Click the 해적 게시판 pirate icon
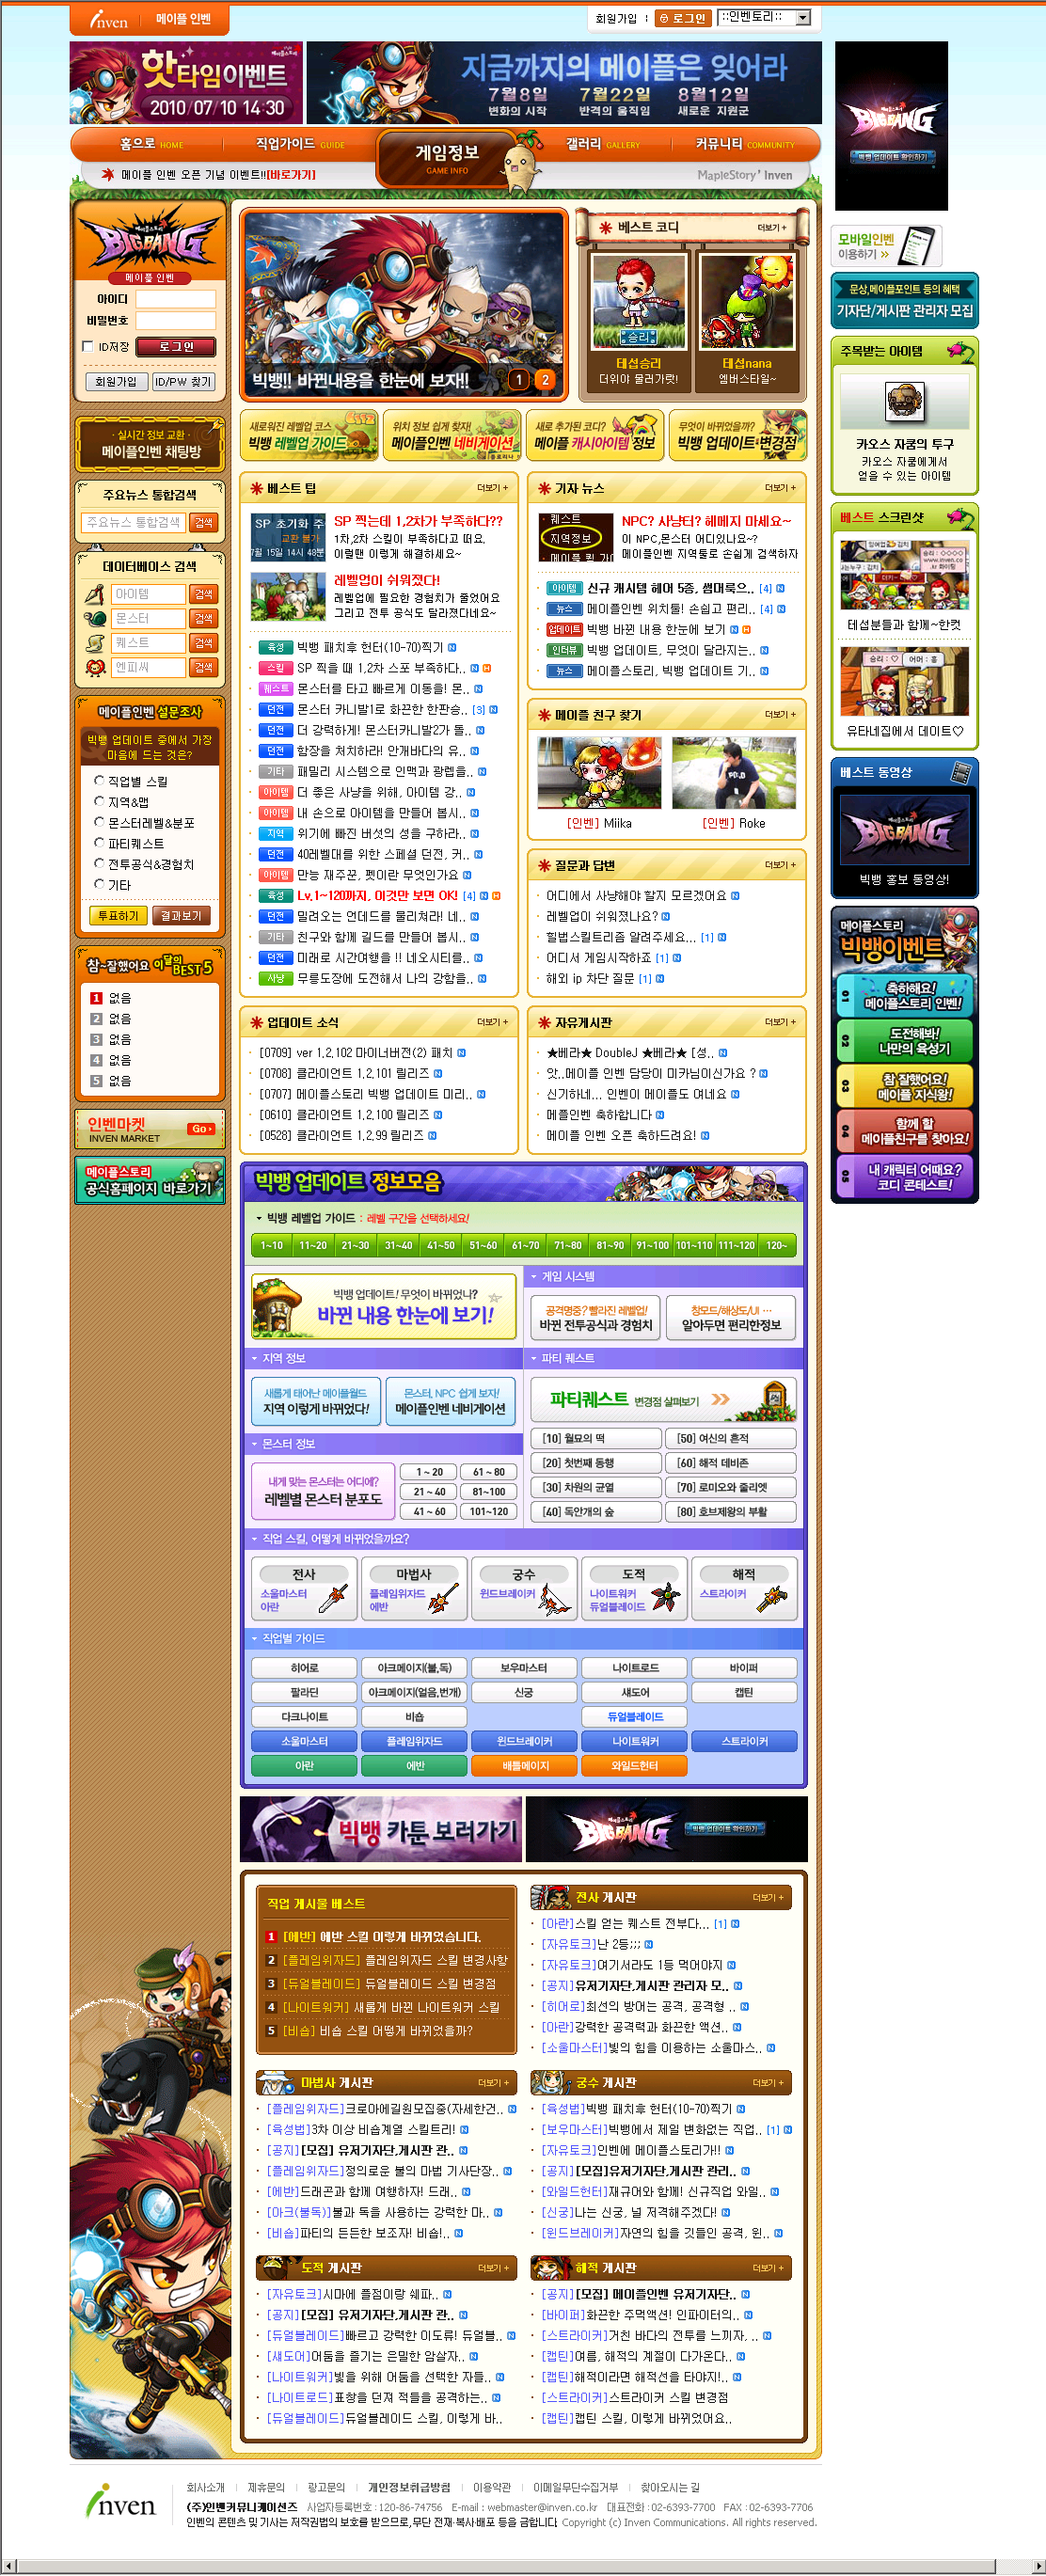 tap(550, 2267)
